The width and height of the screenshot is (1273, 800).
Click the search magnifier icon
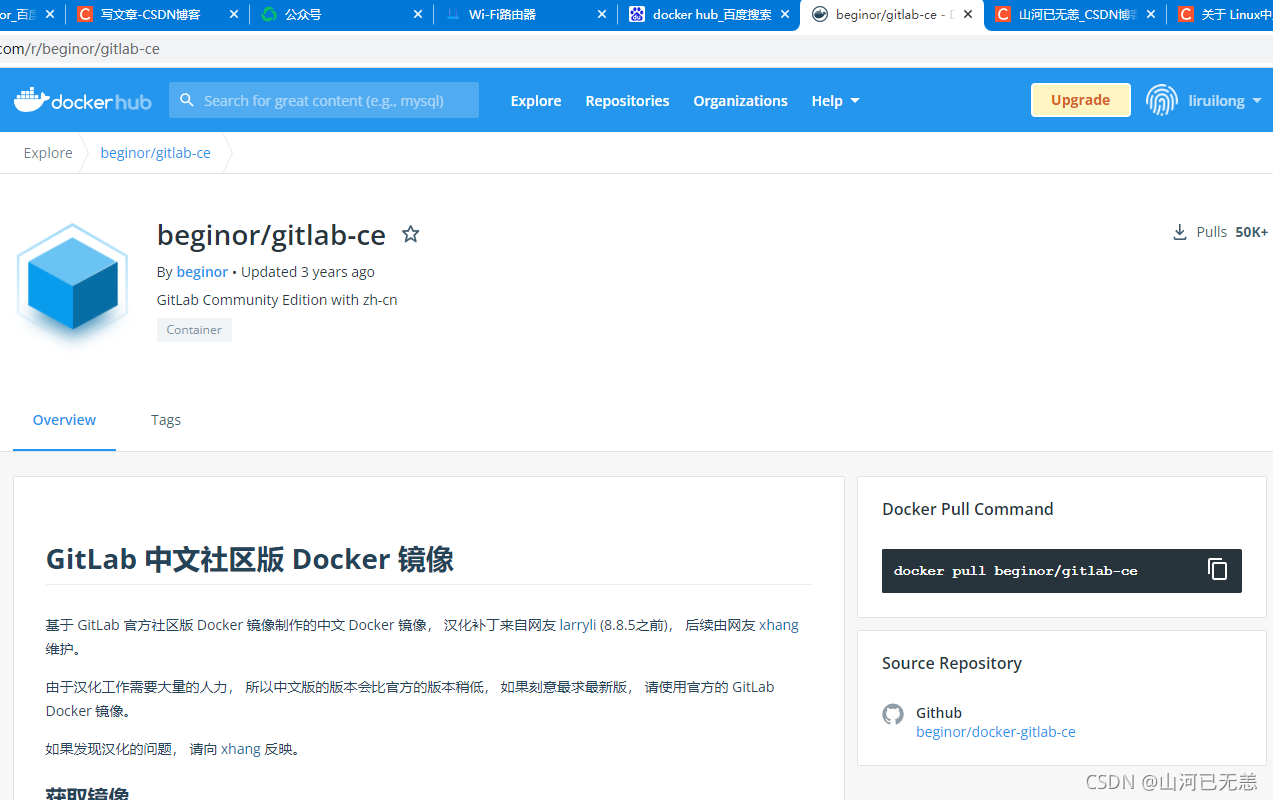click(187, 100)
